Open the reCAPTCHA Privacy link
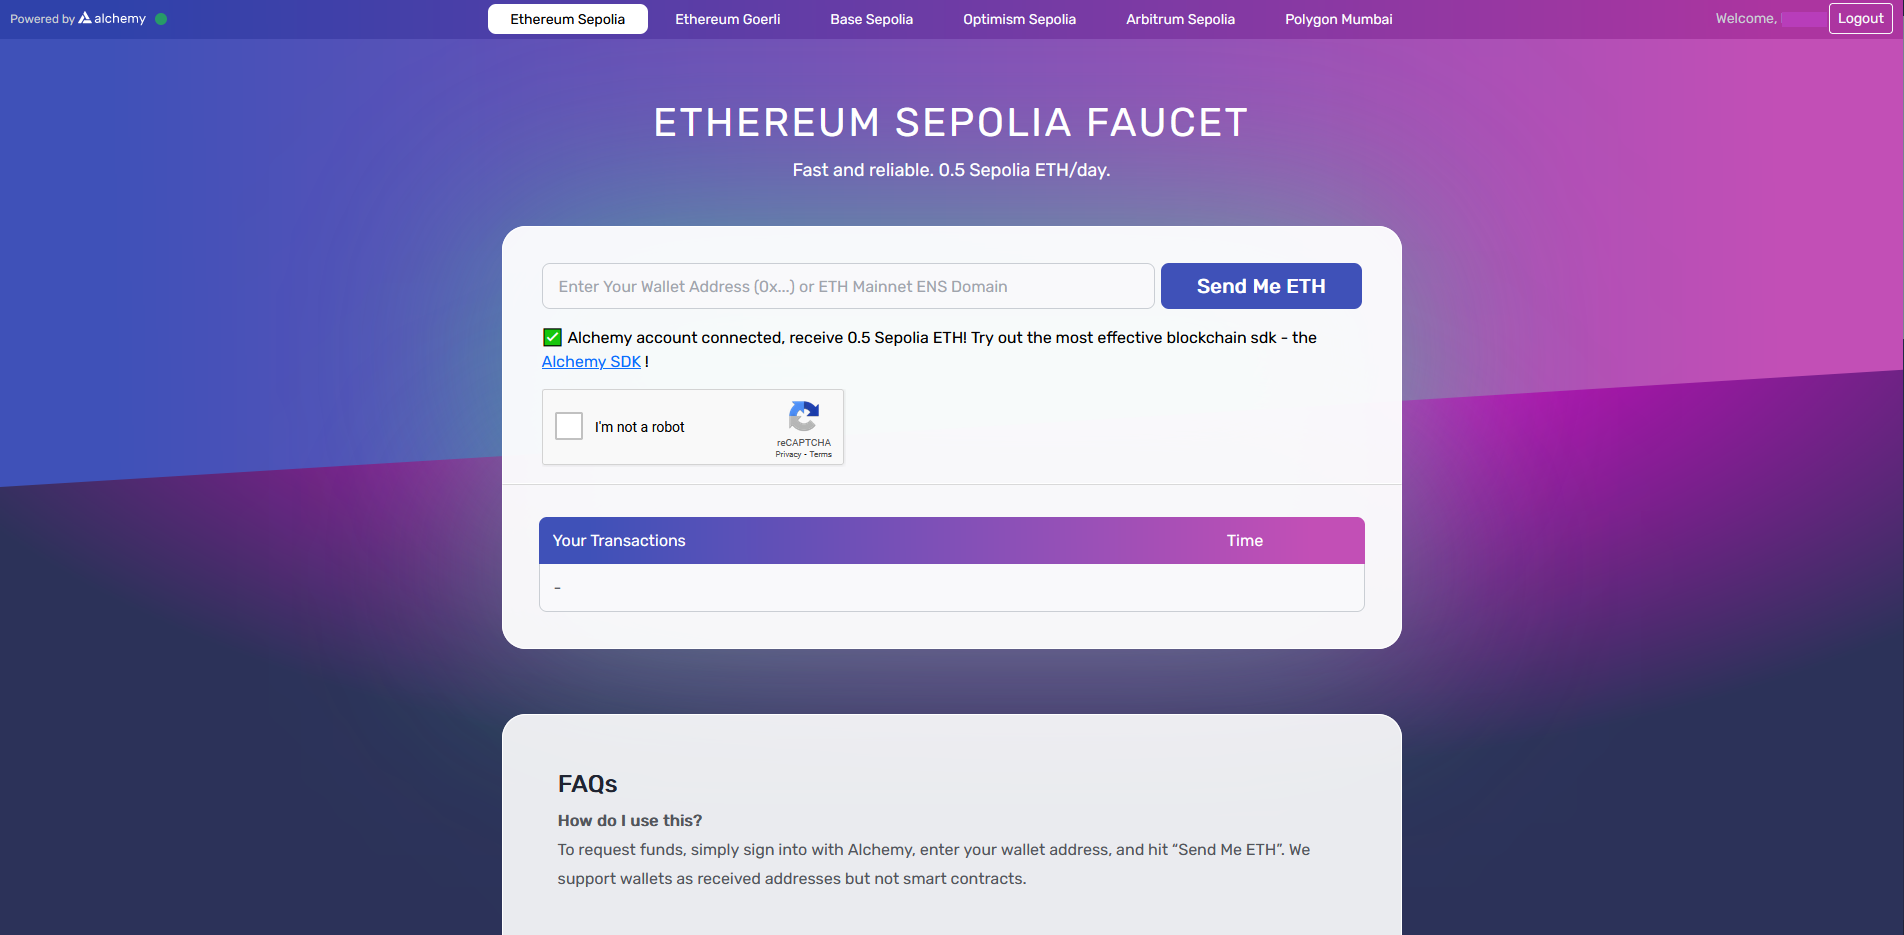The image size is (1904, 935). click(x=788, y=455)
